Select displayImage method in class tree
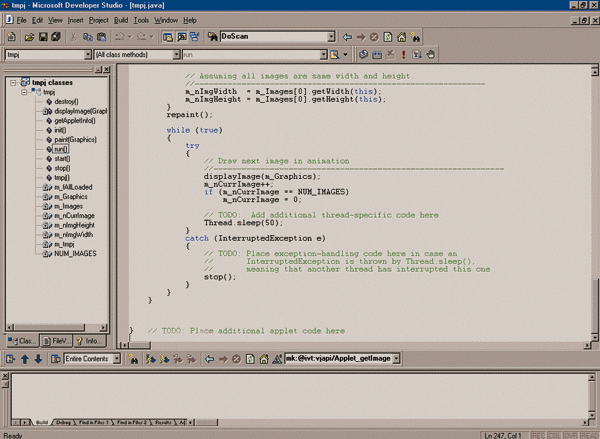Viewport: 600px width, 439px height. tap(81, 111)
